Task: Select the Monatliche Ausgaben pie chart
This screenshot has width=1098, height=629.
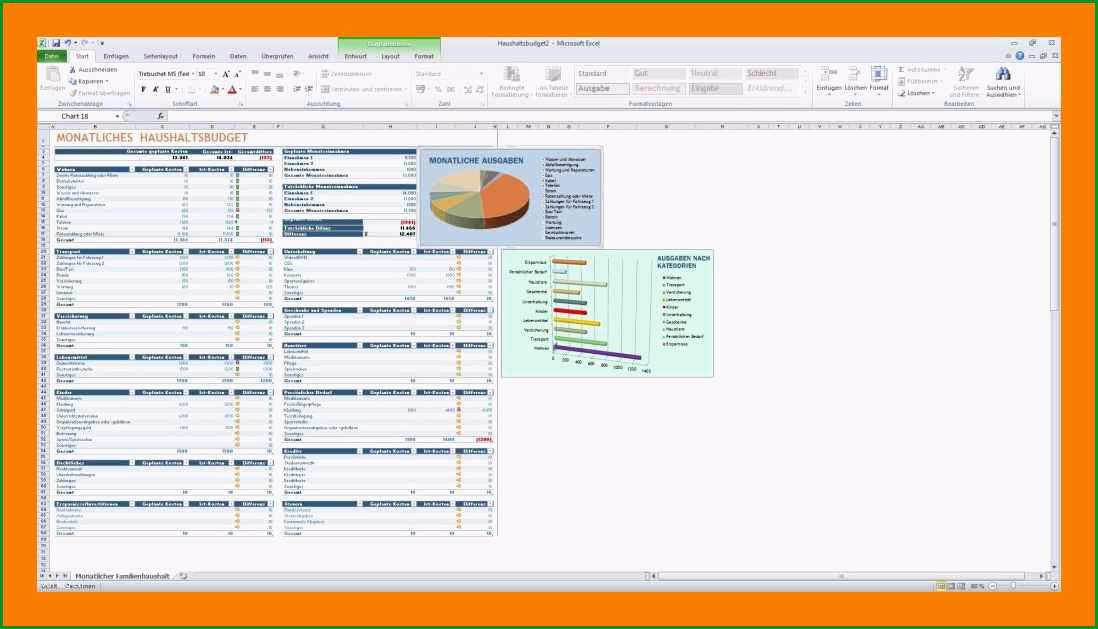Action: pyautogui.click(x=510, y=196)
